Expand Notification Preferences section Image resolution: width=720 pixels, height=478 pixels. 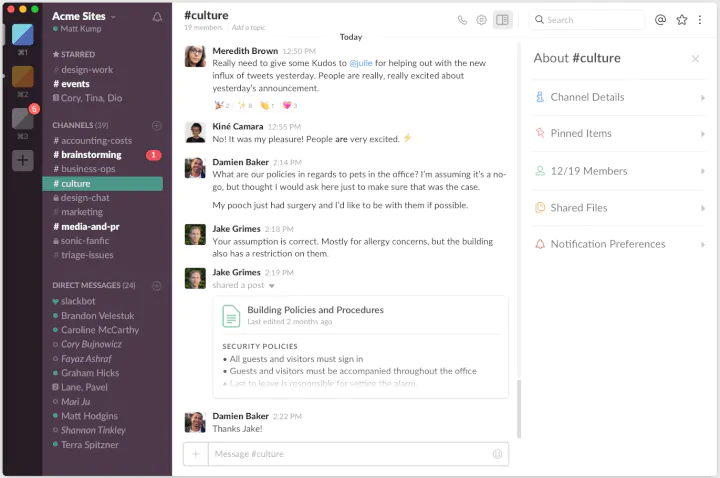click(x=619, y=244)
